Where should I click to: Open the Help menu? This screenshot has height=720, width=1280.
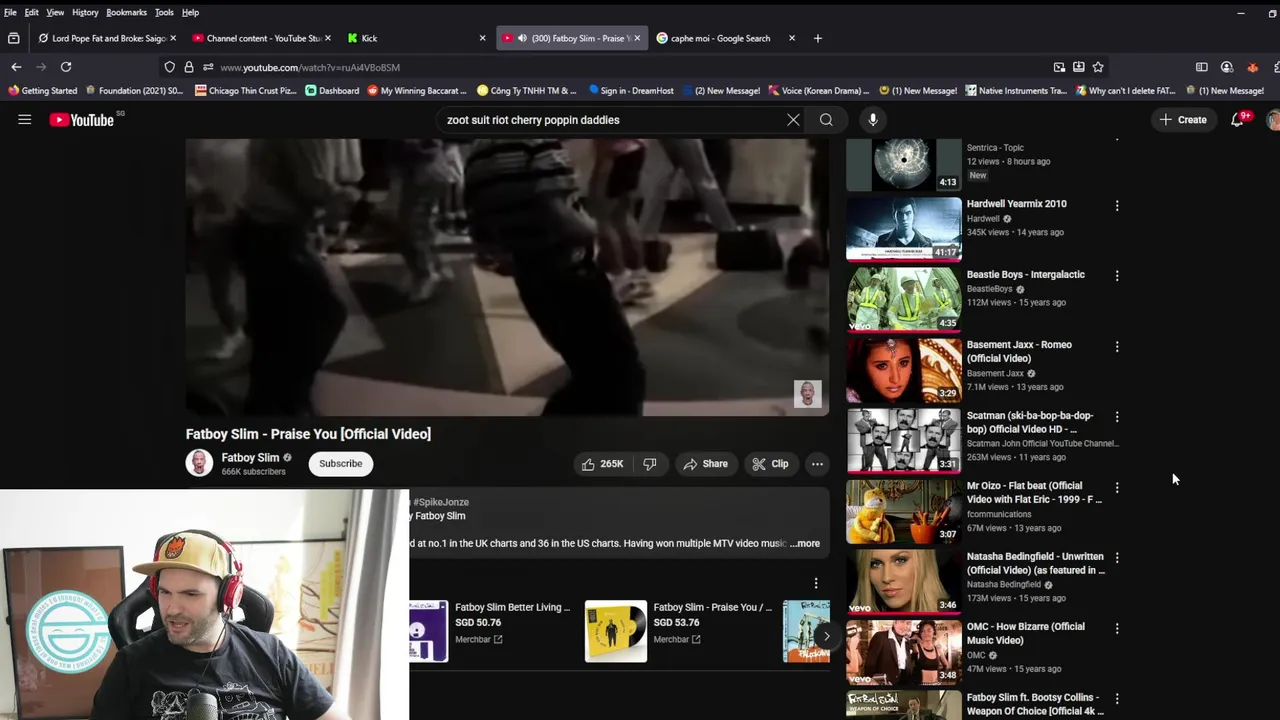click(190, 12)
